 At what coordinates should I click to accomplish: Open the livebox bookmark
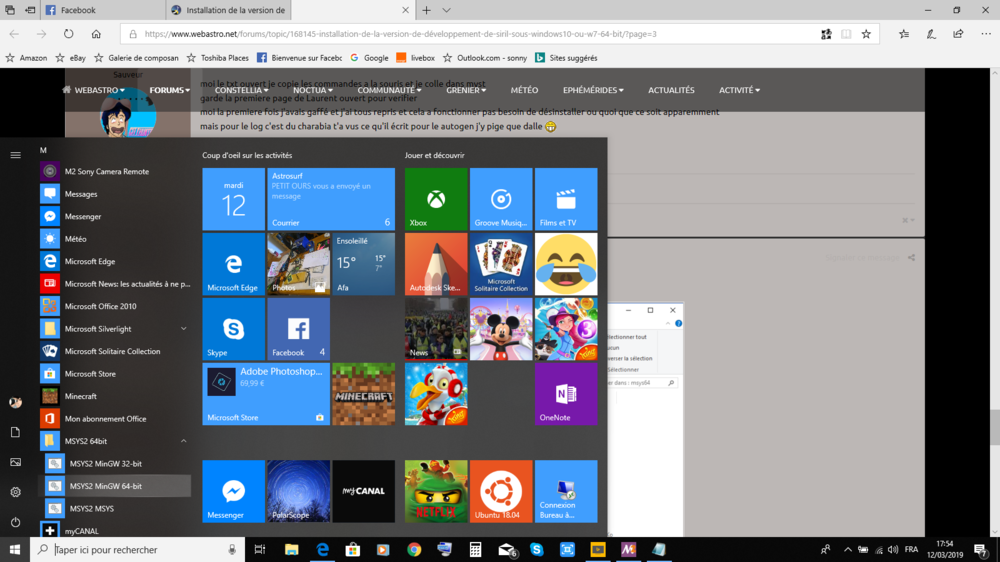(x=415, y=58)
